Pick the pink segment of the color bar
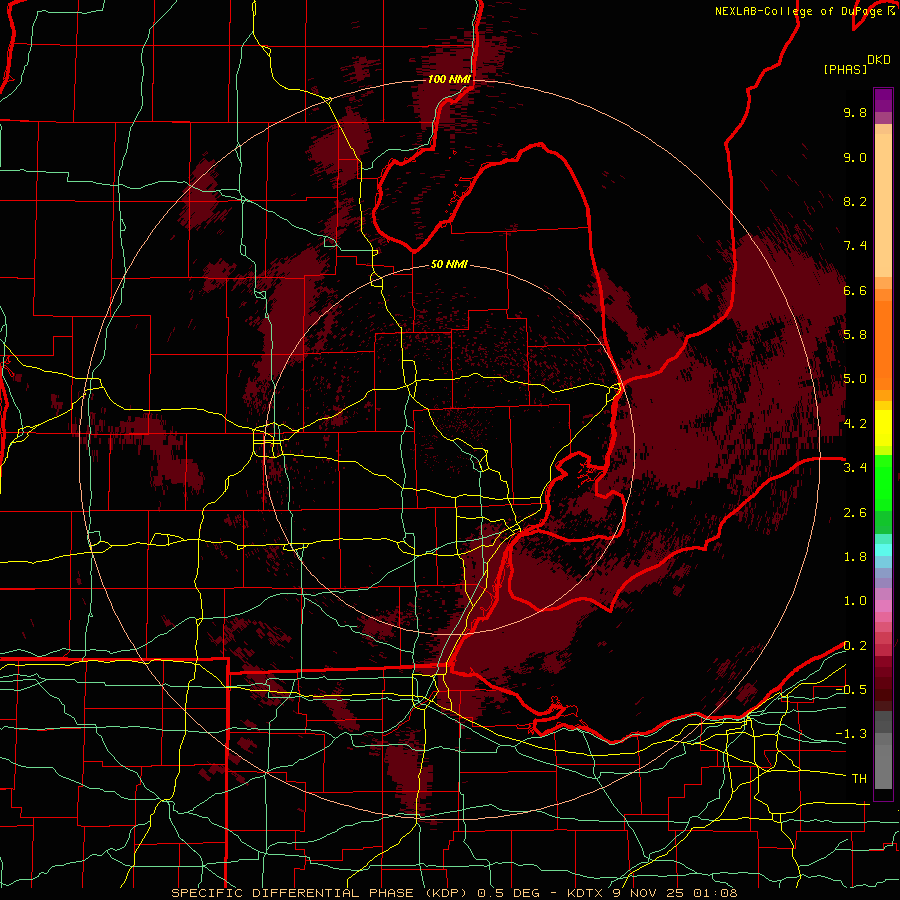 (883, 606)
